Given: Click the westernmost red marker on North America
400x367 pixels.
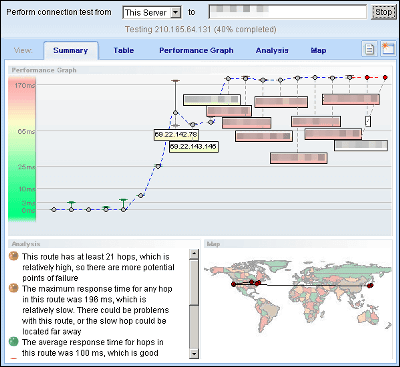Looking at the screenshot, I should click(233, 284).
